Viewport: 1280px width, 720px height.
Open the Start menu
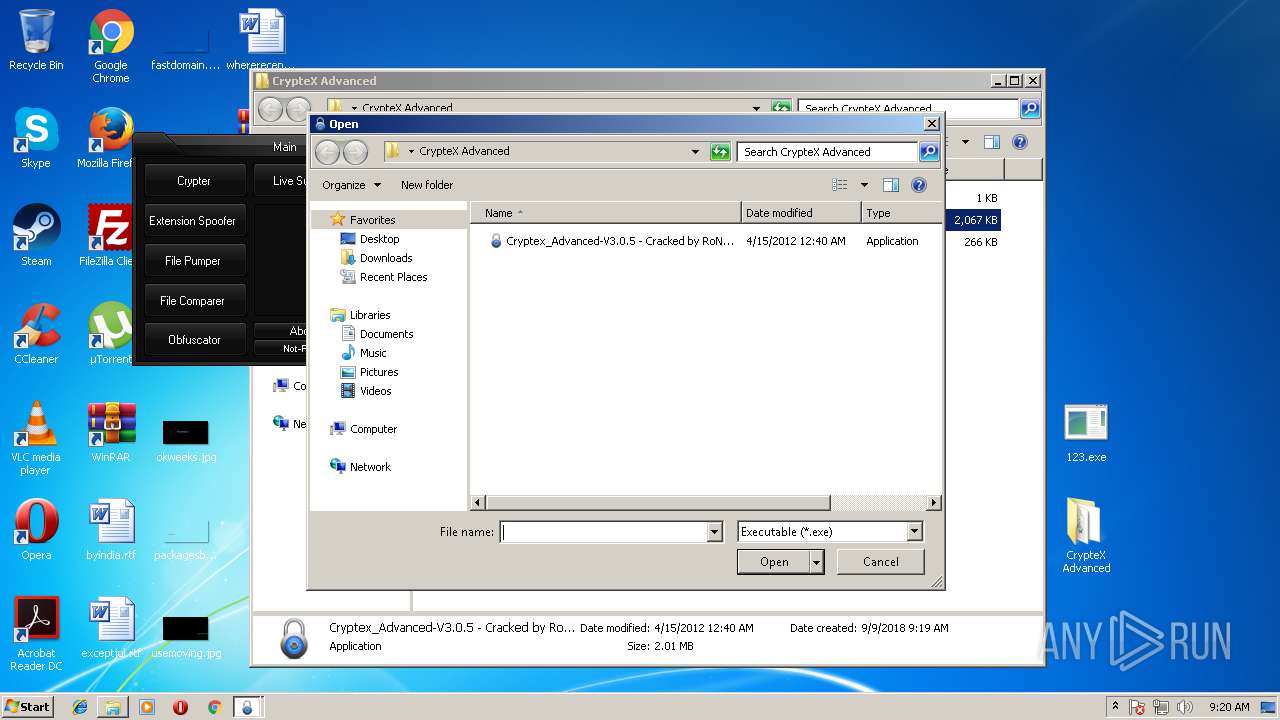point(28,707)
